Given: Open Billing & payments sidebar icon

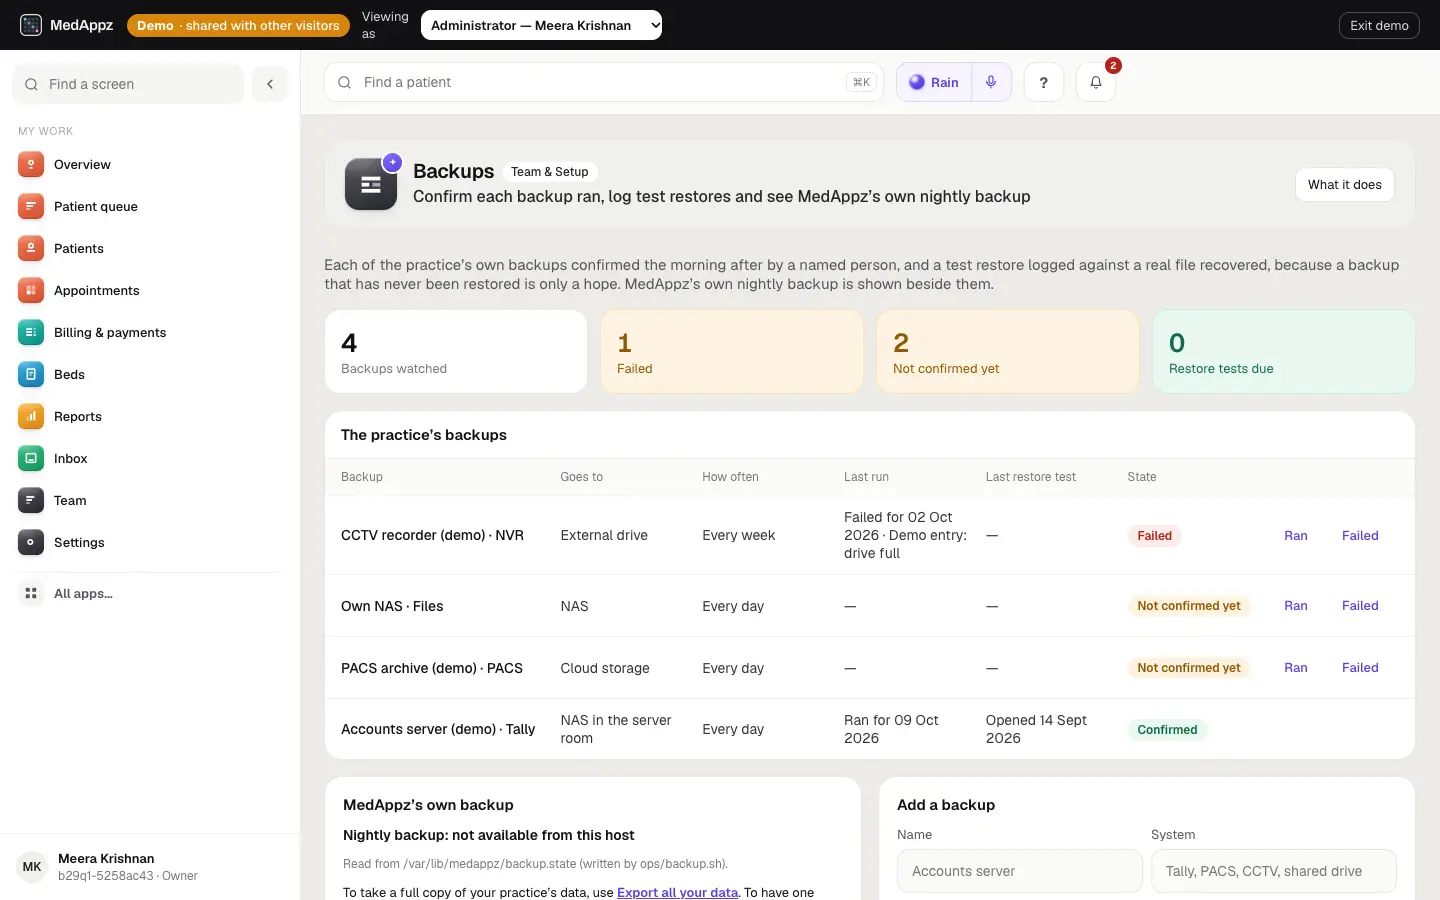Looking at the screenshot, I should pyautogui.click(x=31, y=332).
